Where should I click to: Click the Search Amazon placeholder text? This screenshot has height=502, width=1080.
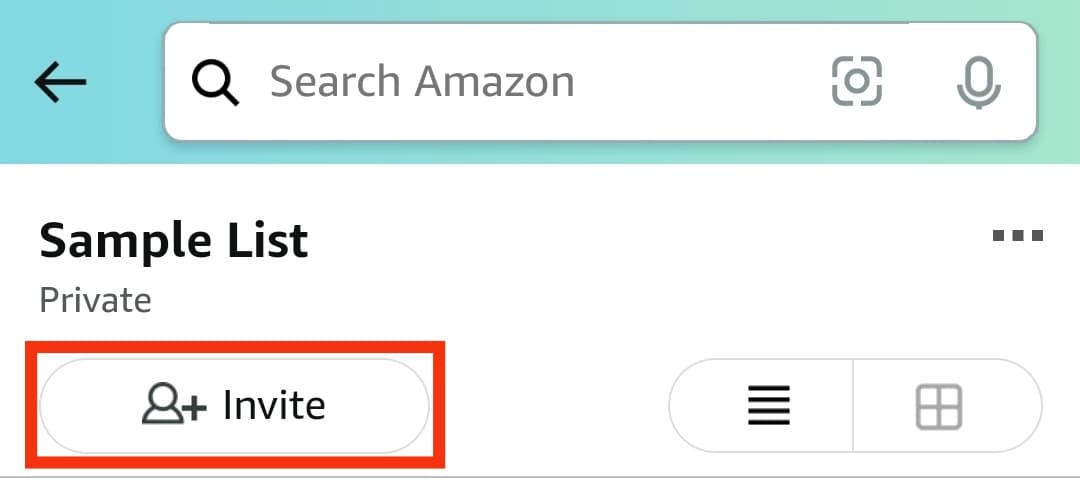point(422,82)
